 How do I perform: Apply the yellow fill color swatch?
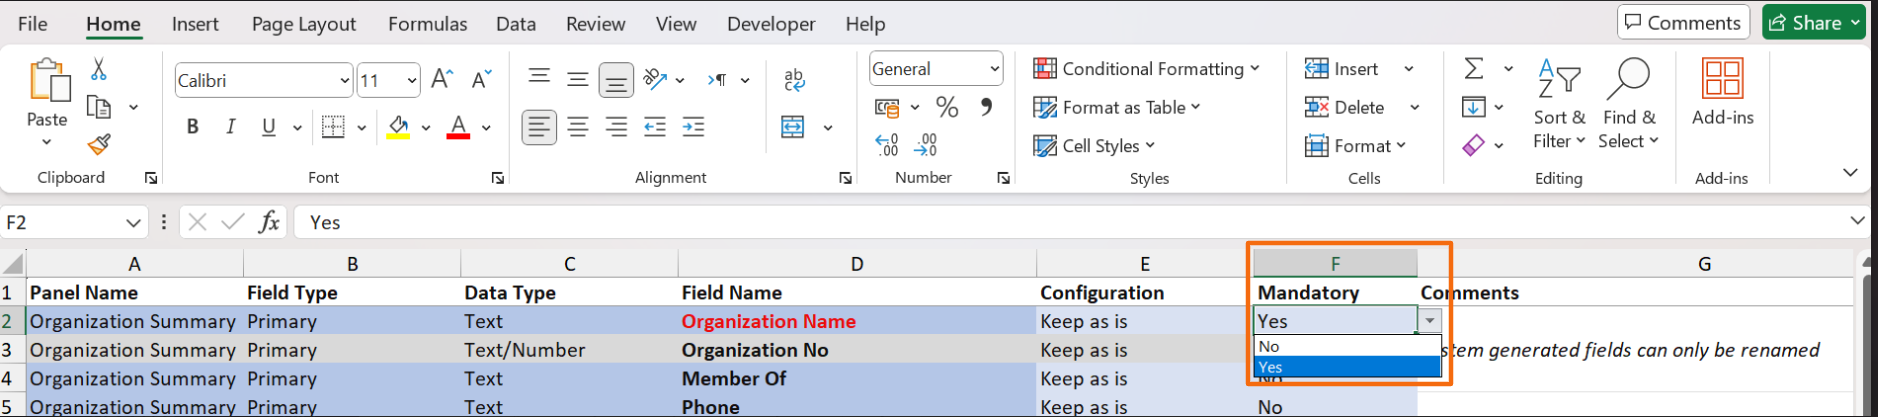[x=398, y=127]
